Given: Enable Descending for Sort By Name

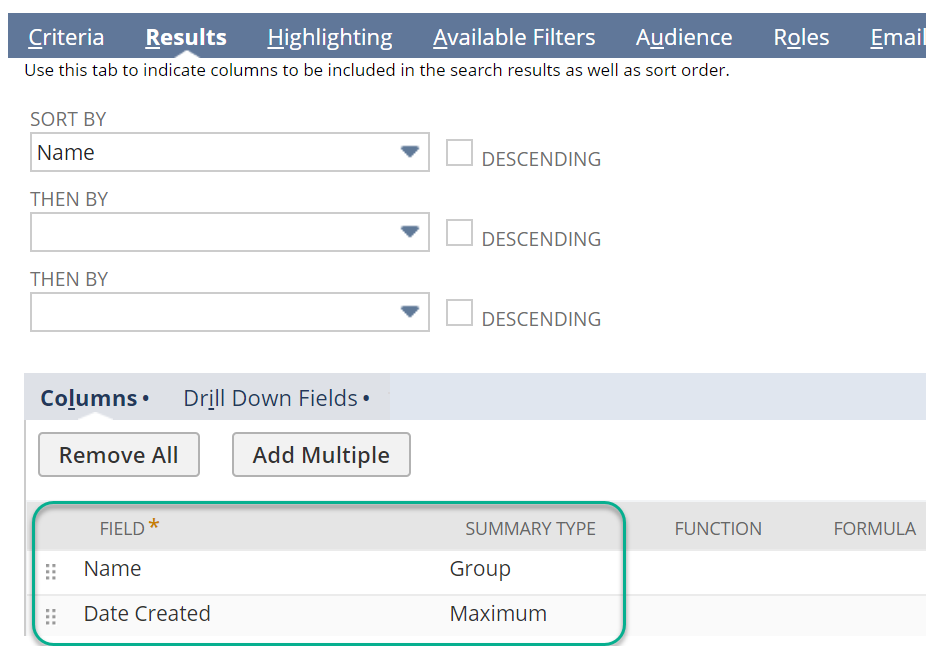Looking at the screenshot, I should pyautogui.click(x=459, y=153).
